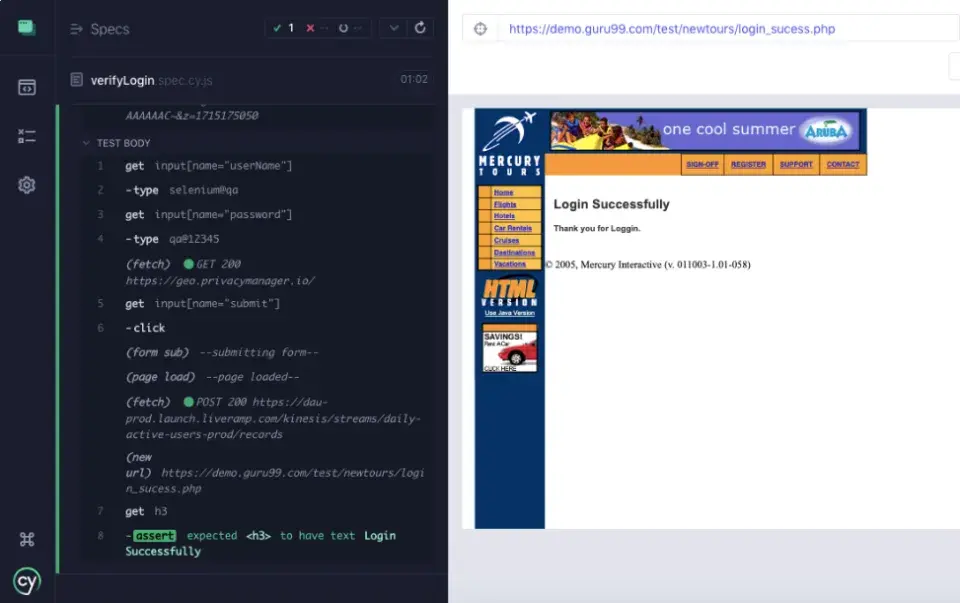The height and width of the screenshot is (603, 960).
Task: Open the keyboard shortcuts command icon
Action: click(x=26, y=539)
